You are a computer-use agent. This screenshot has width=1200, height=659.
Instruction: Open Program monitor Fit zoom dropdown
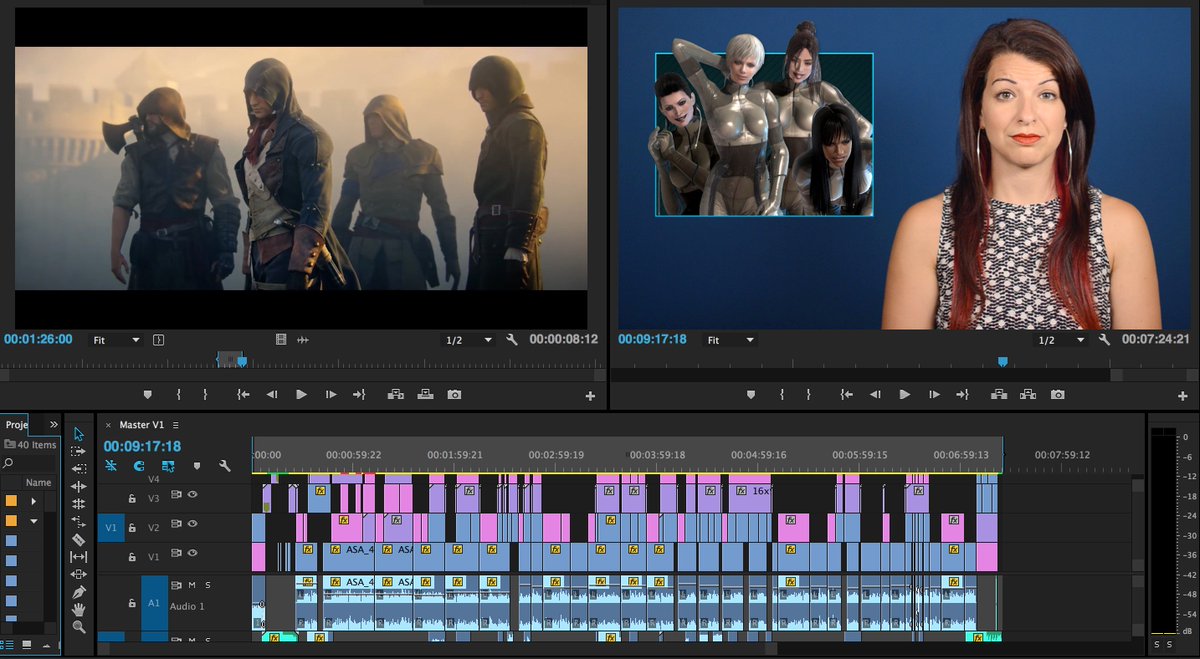pos(730,340)
